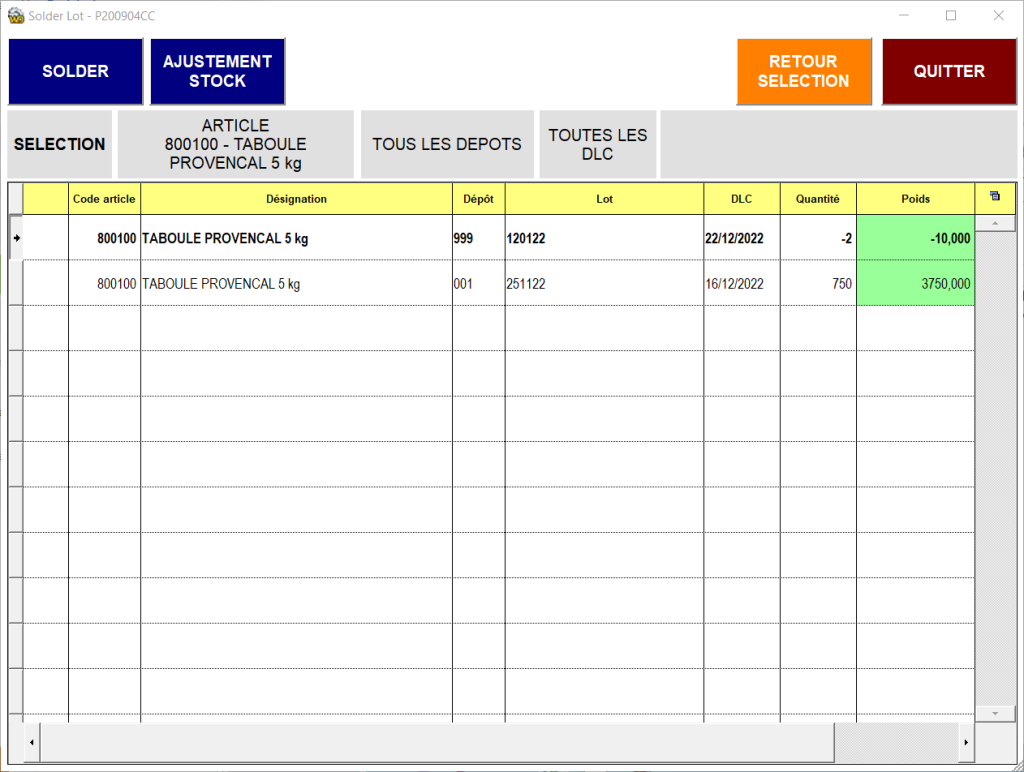The width and height of the screenshot is (1024, 772).
Task: Click the Désignation column header
Action: coord(296,199)
